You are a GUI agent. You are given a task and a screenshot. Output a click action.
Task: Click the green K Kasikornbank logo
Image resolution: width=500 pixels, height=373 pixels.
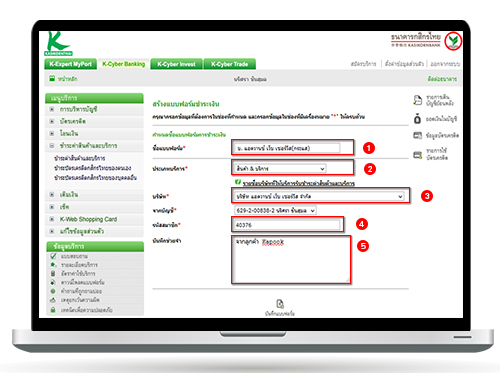(58, 43)
